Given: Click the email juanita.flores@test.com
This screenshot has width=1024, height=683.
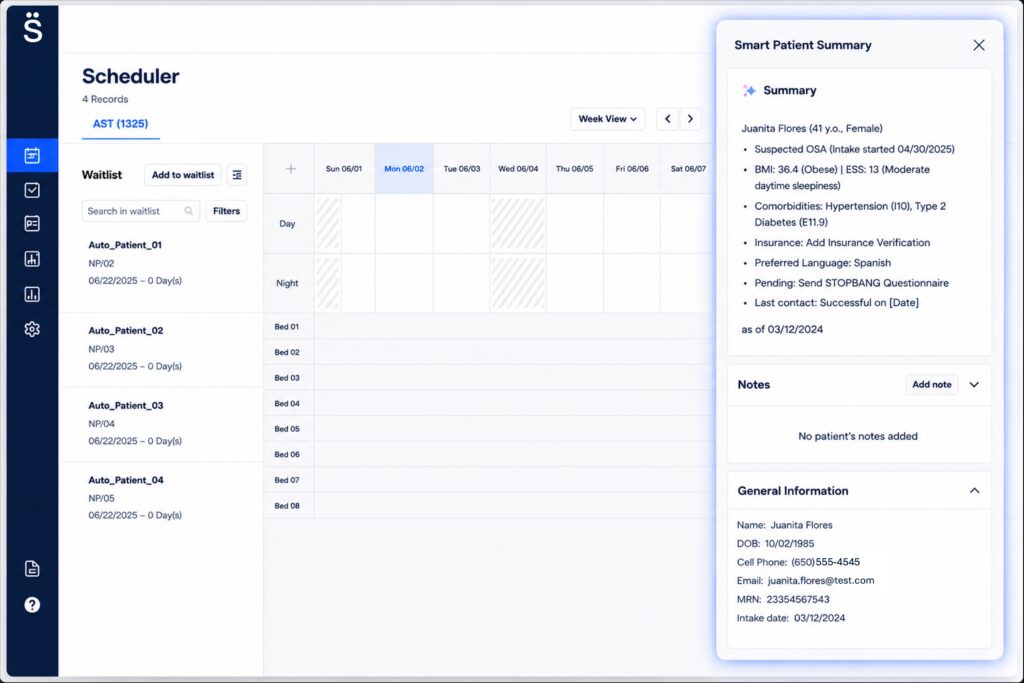Looking at the screenshot, I should point(821,580).
